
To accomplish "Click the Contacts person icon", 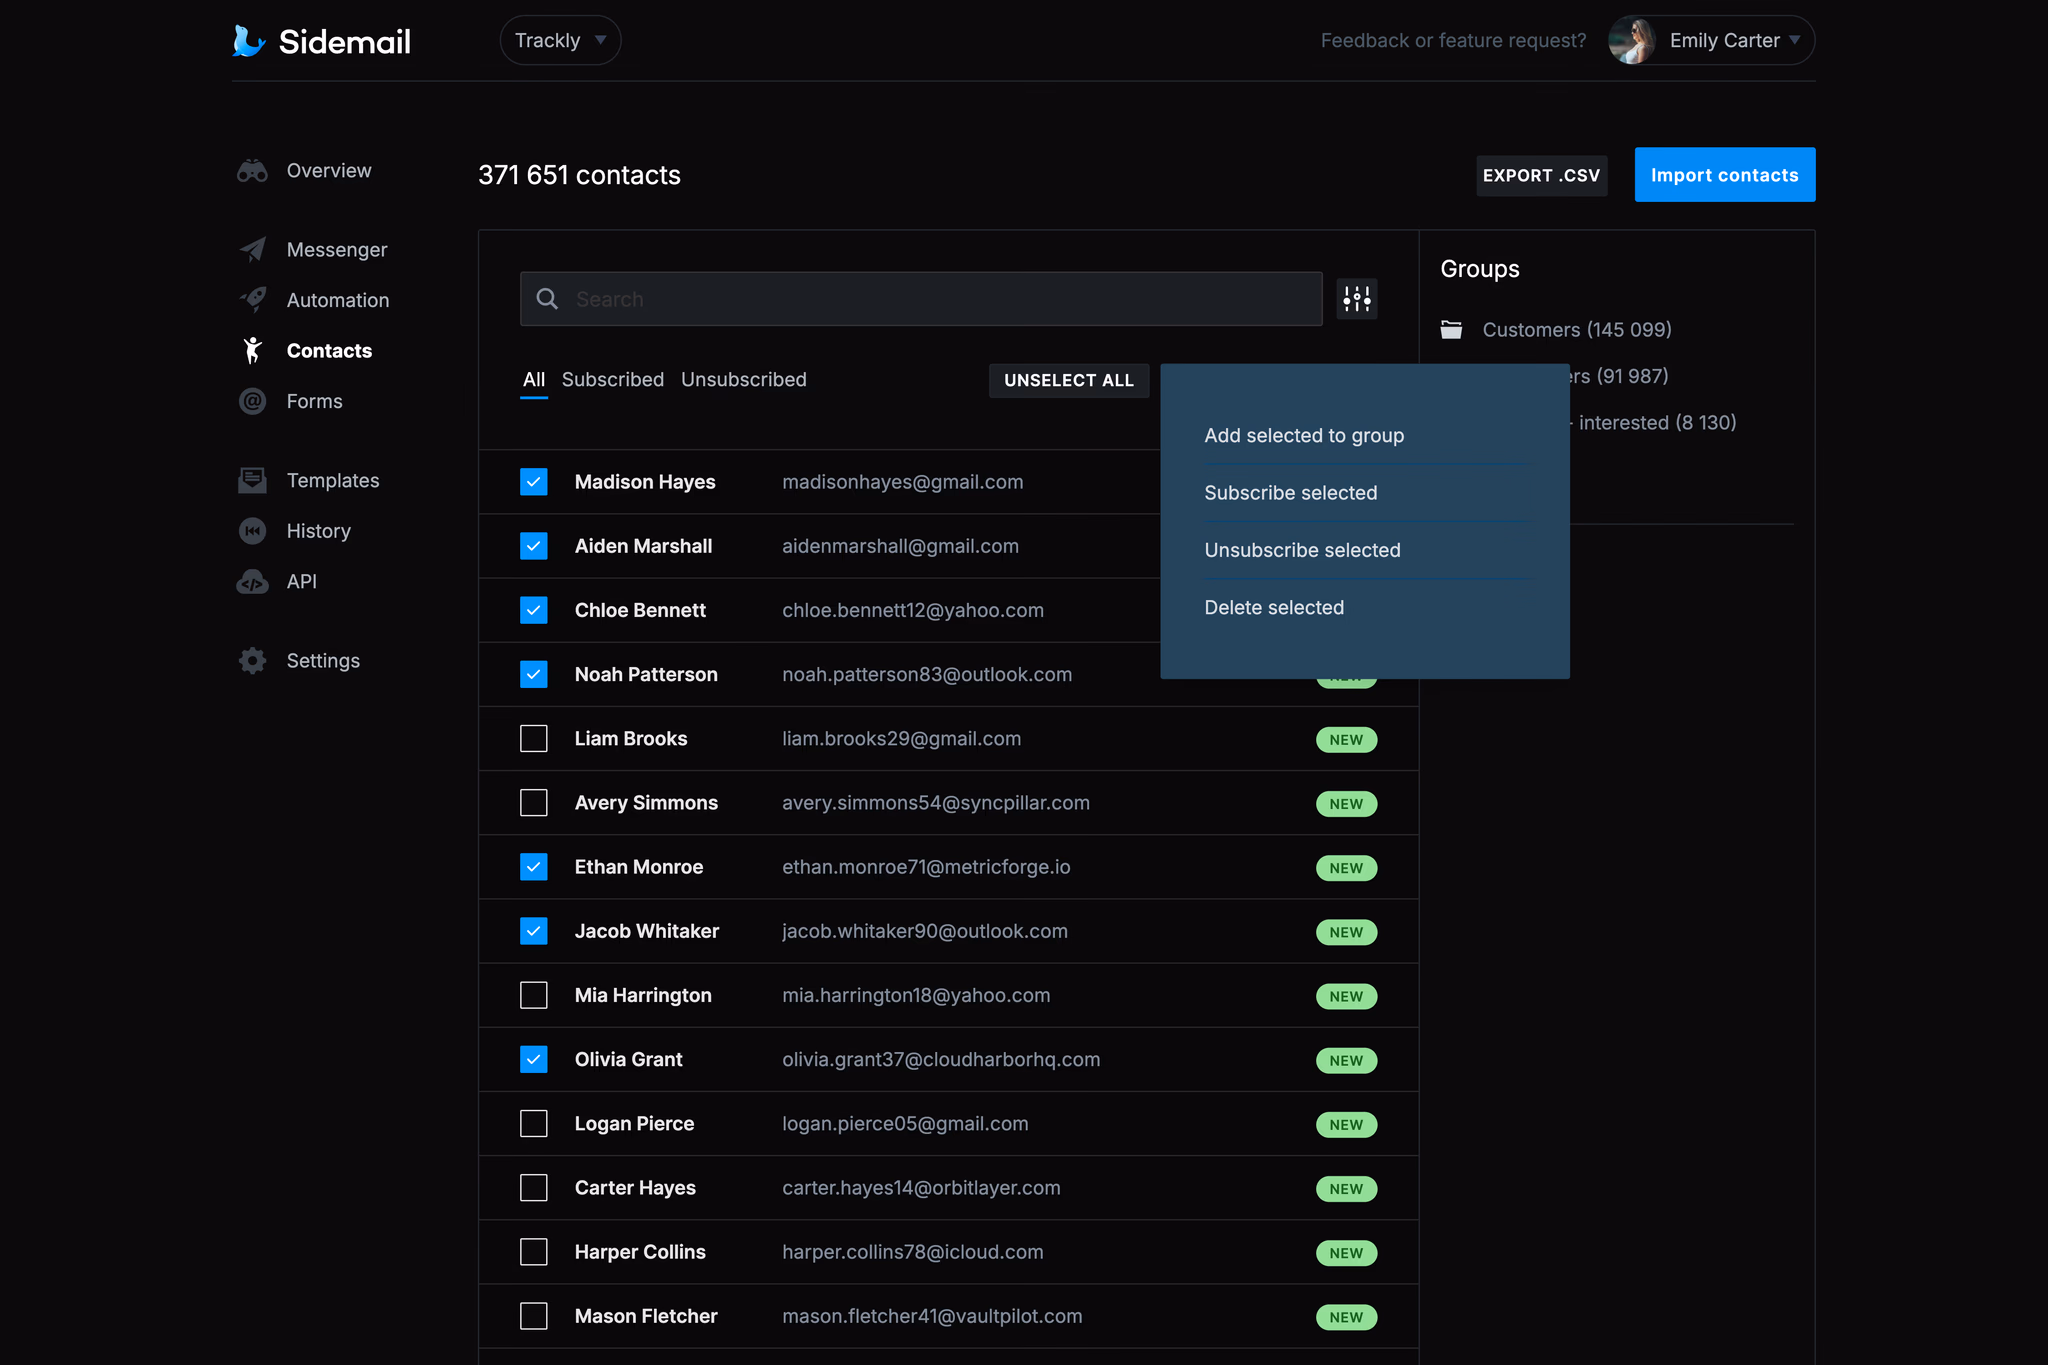I will click(252, 350).
